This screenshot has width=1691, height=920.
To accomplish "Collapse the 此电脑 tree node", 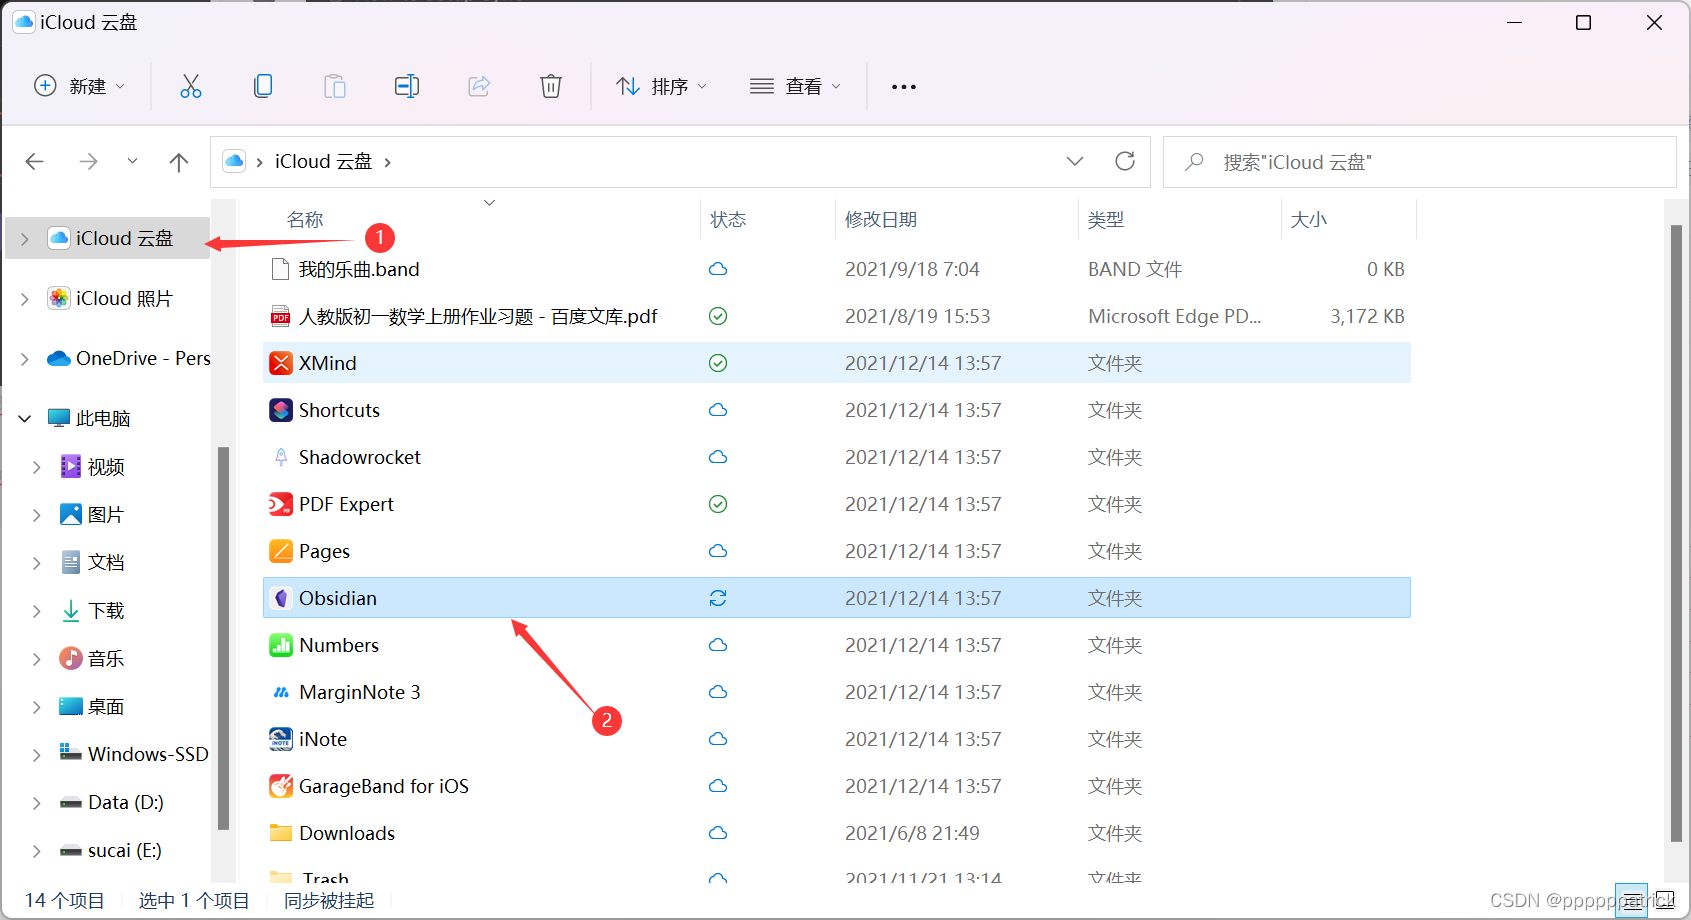I will (25, 418).
